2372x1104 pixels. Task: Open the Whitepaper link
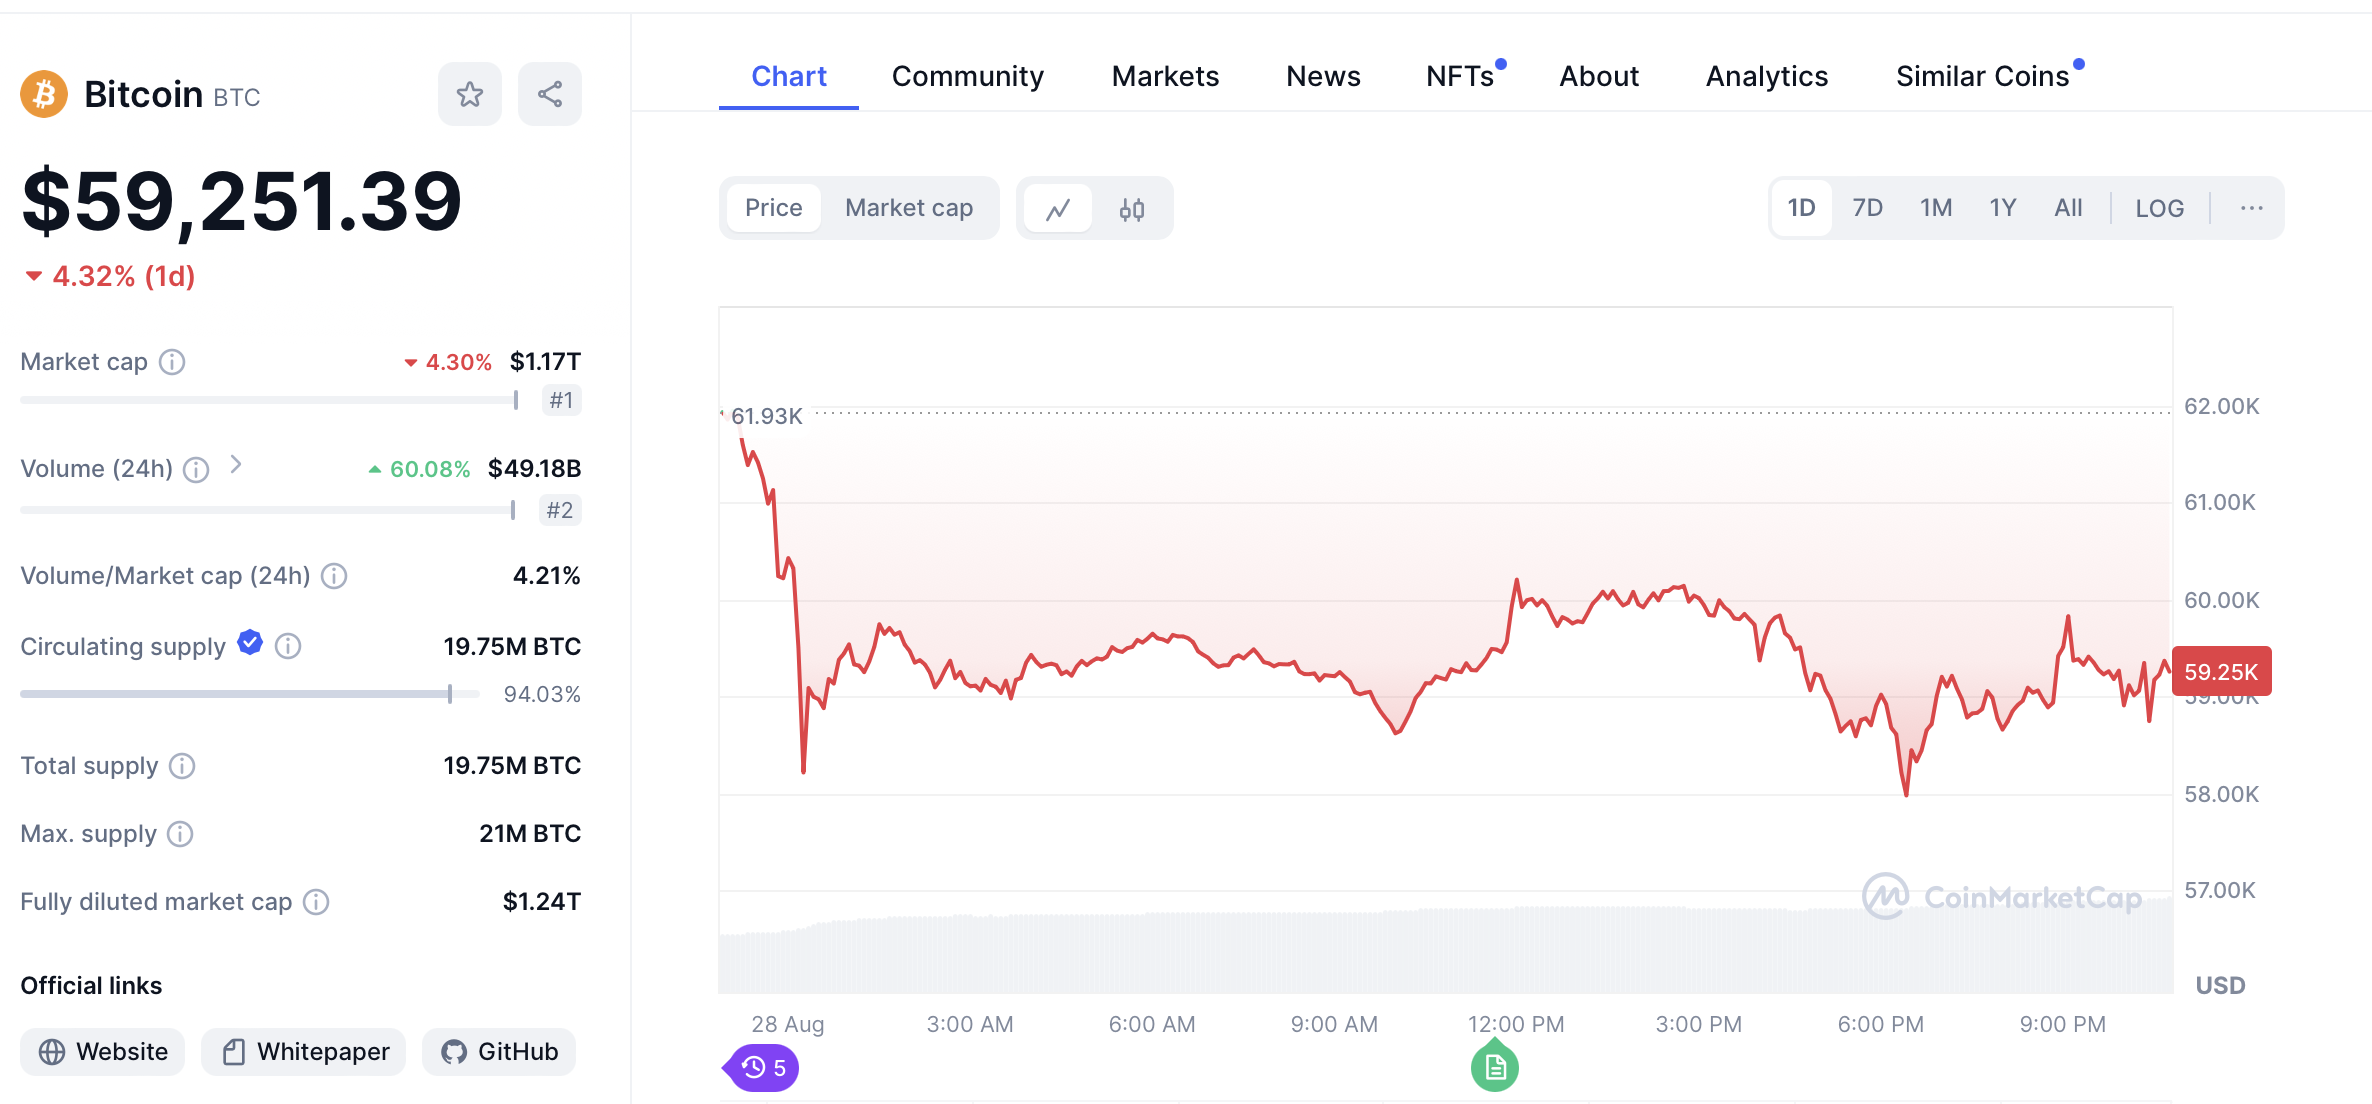304,1052
